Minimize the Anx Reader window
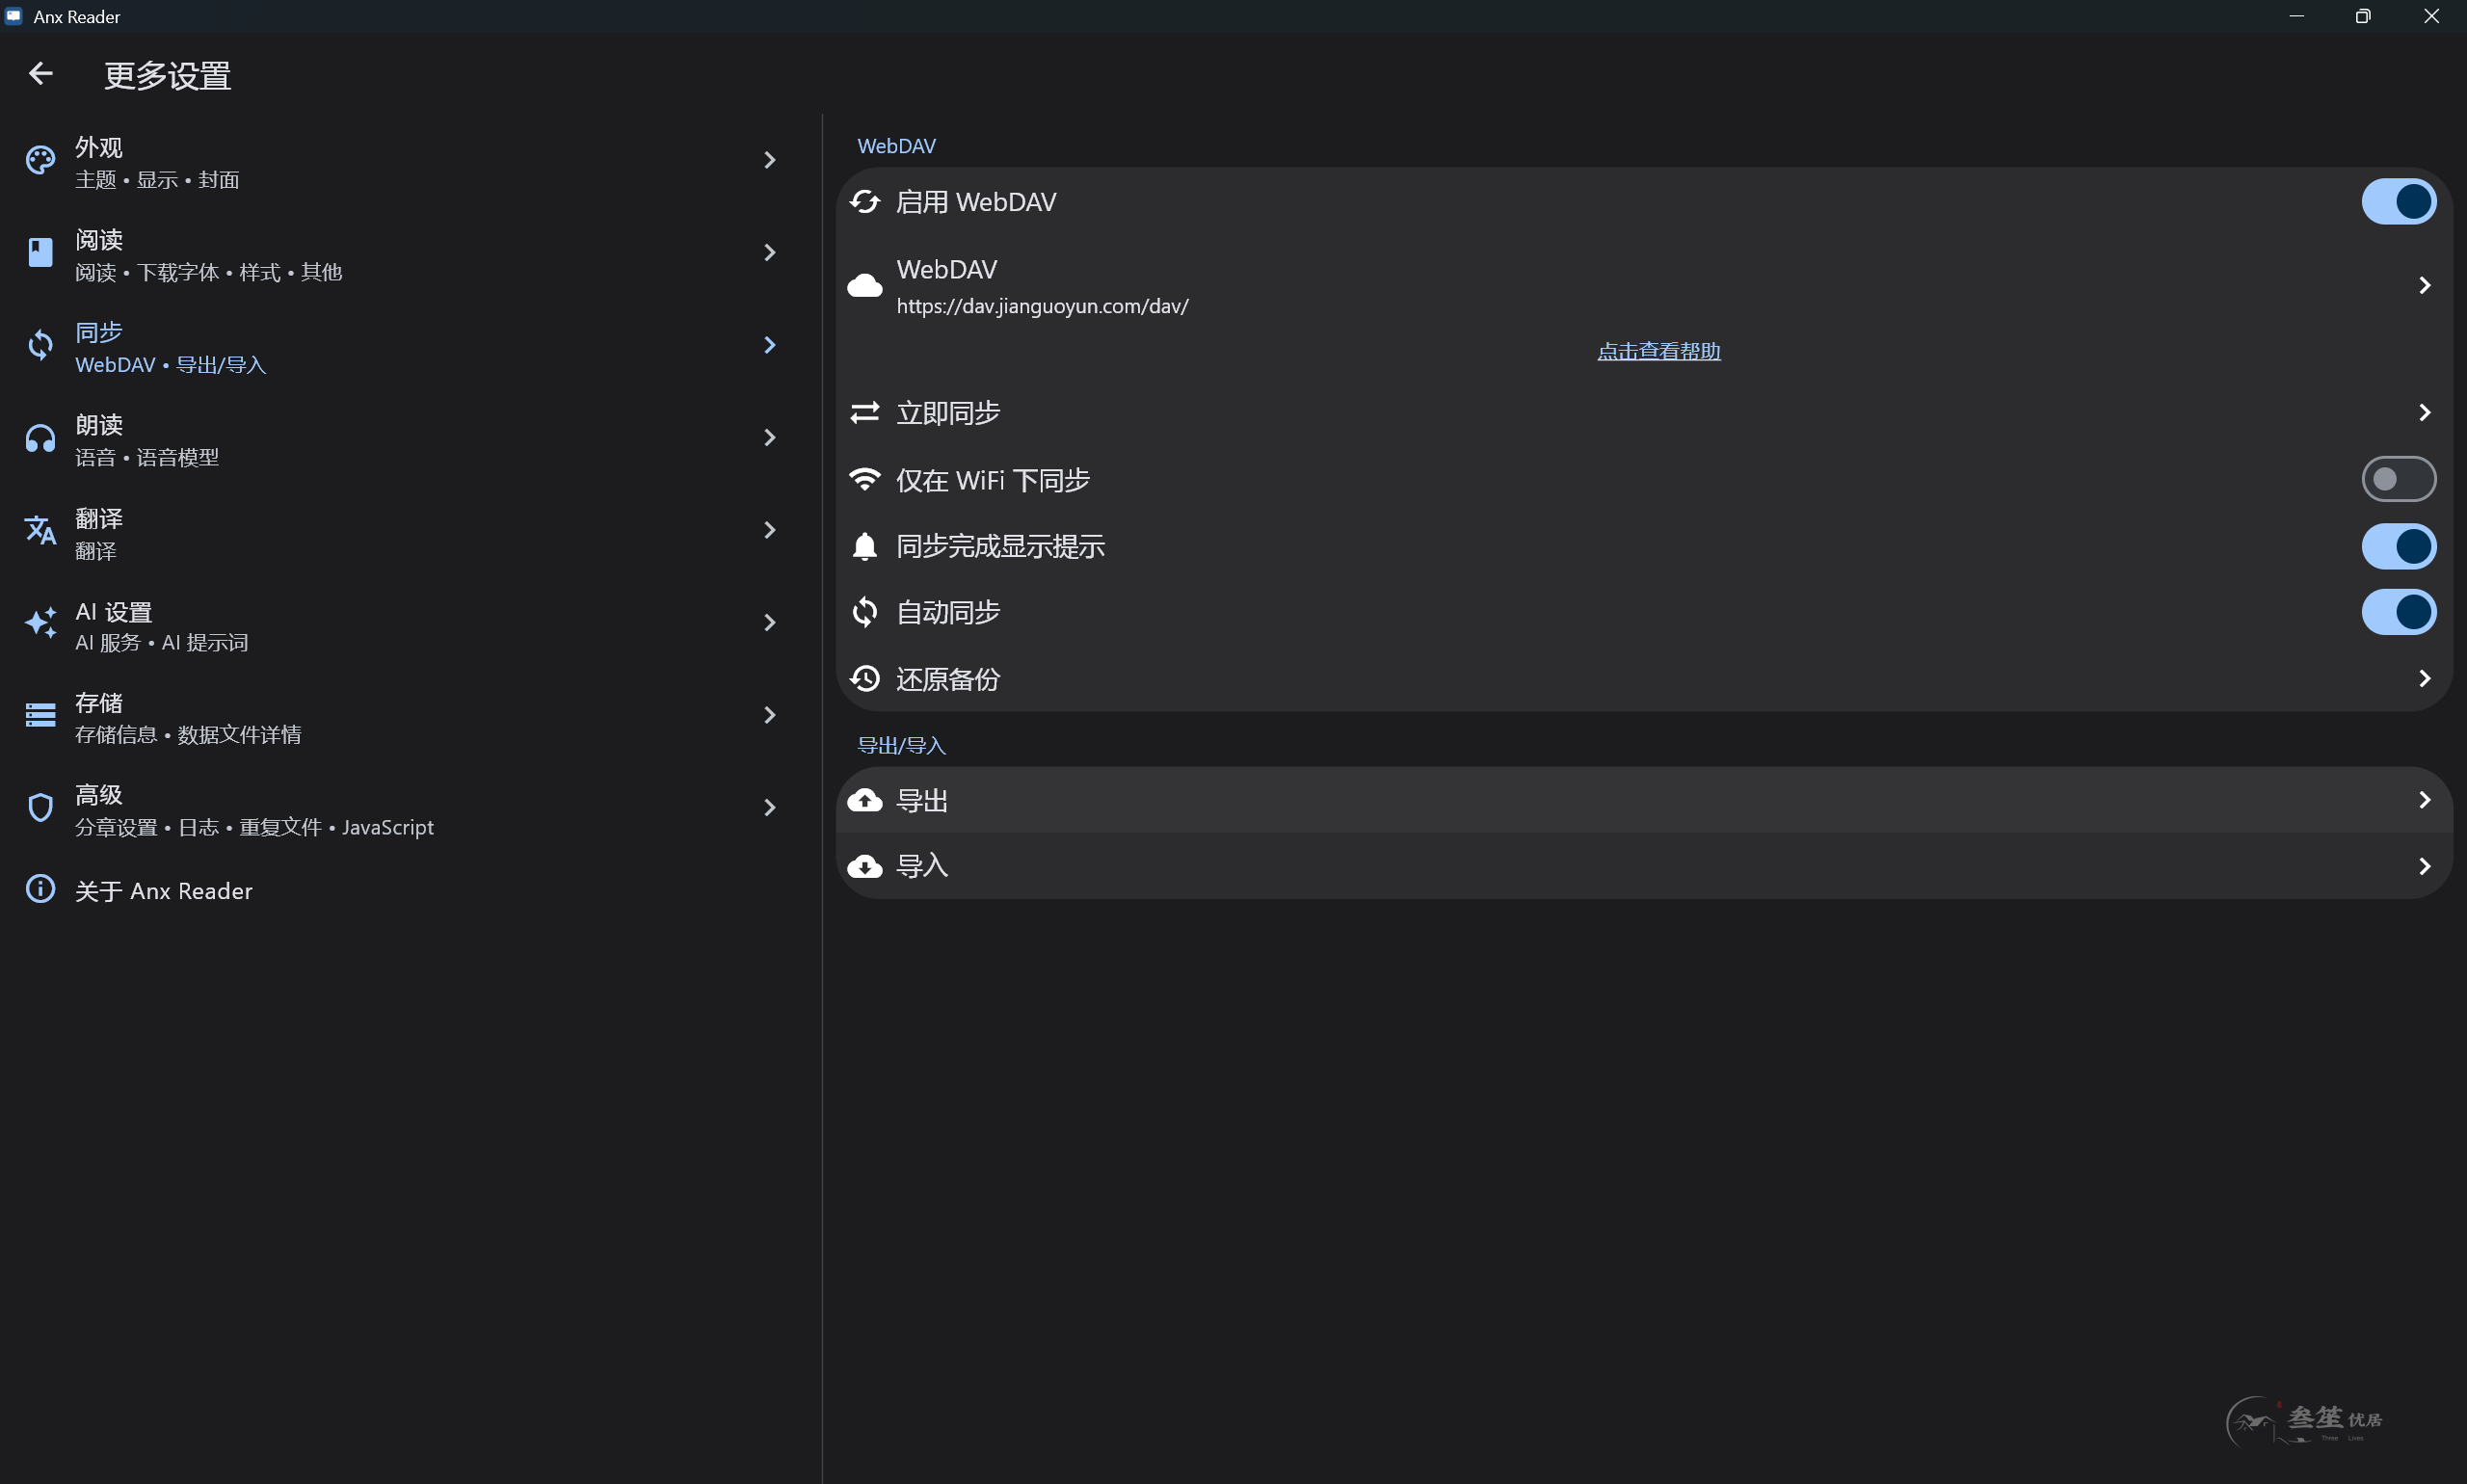Screen dimensions: 2467x1484 [2296, 16]
